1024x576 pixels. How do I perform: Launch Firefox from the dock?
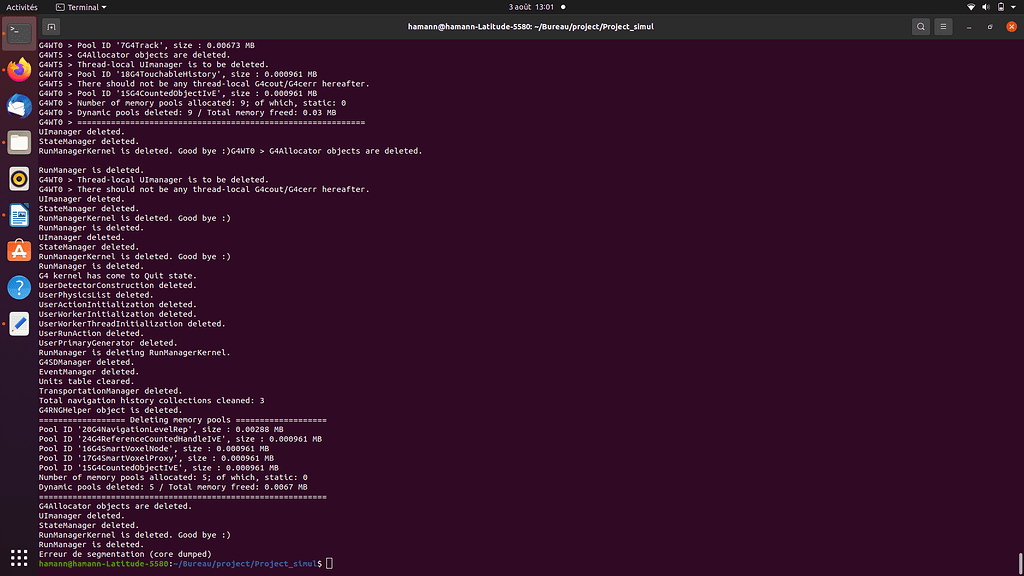pyautogui.click(x=18, y=70)
